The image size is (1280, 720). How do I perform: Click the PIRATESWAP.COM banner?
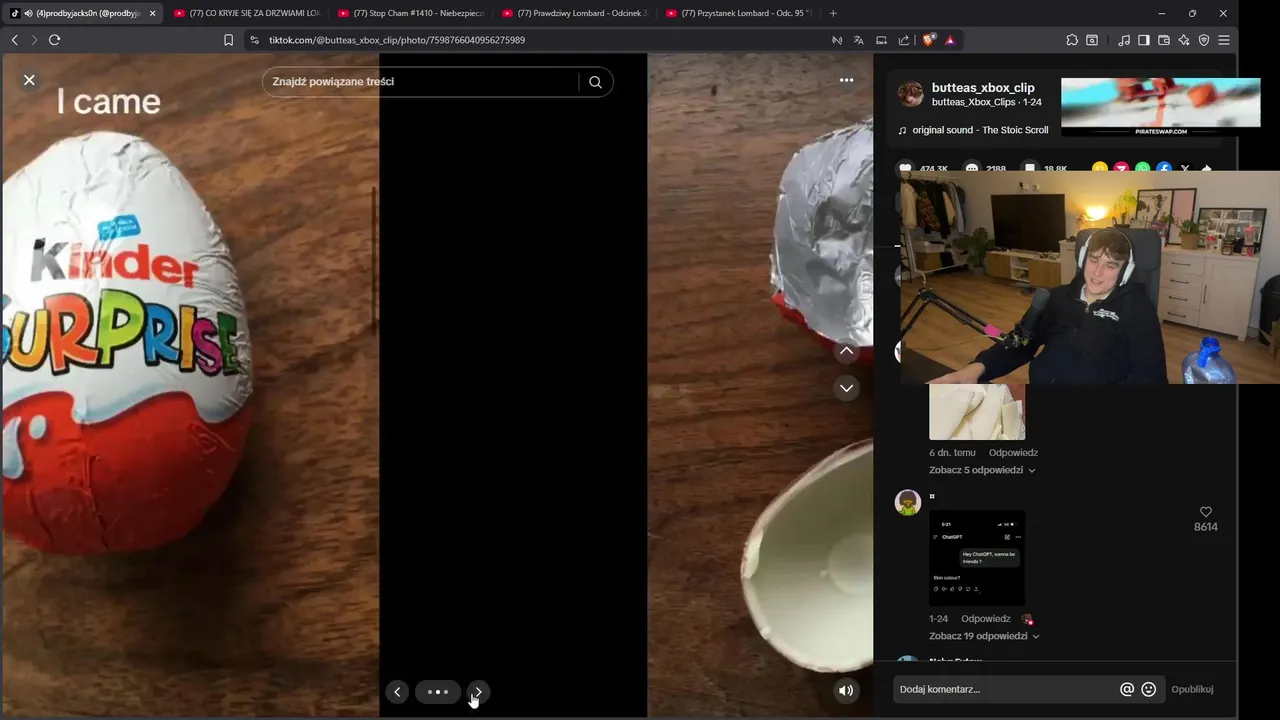(1160, 107)
